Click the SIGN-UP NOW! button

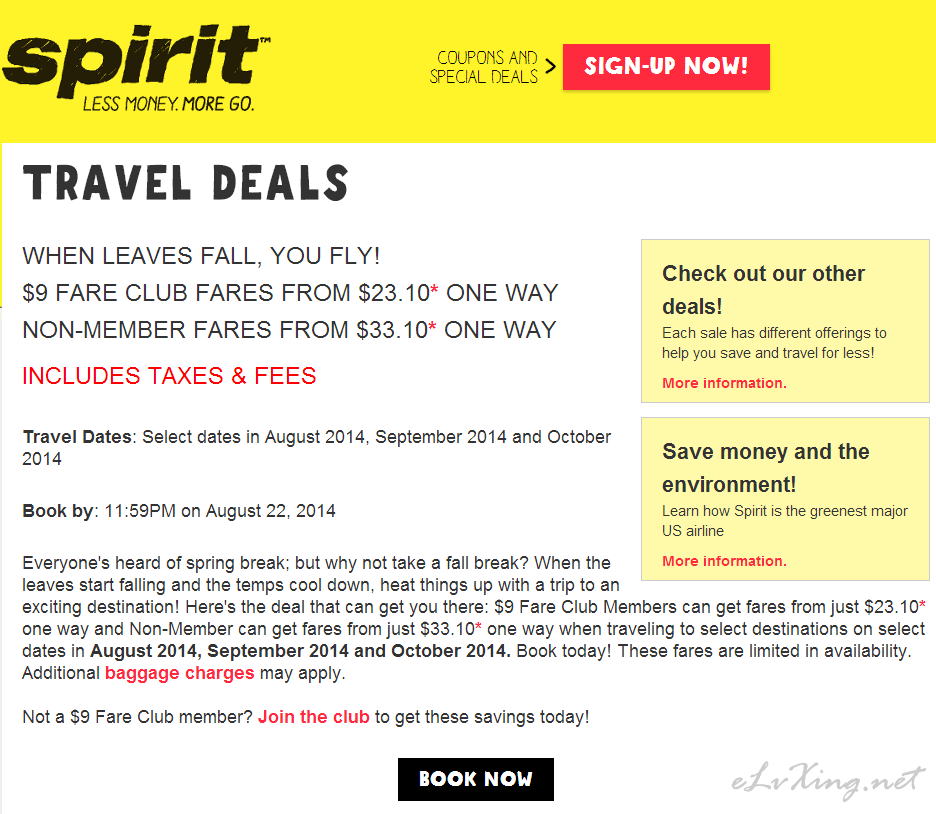point(666,67)
